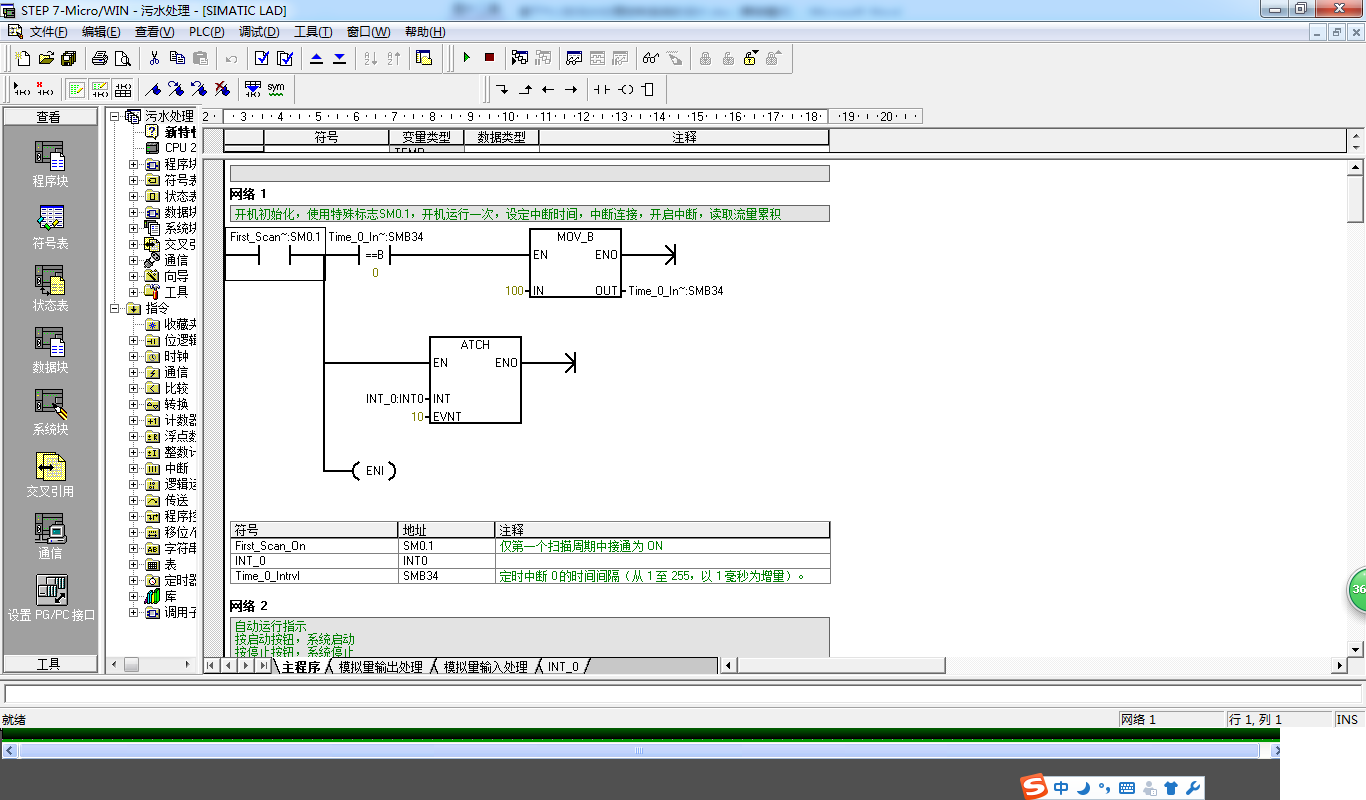
Task: Open the PLC(P) menu
Action: click(x=207, y=32)
